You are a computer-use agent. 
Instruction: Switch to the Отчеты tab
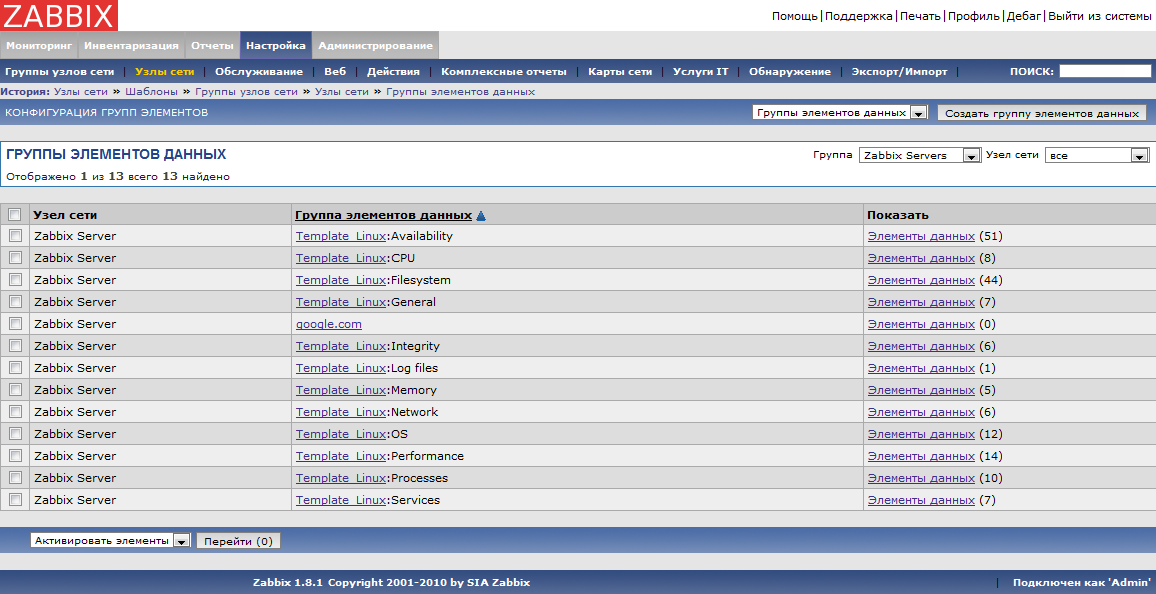click(212, 46)
